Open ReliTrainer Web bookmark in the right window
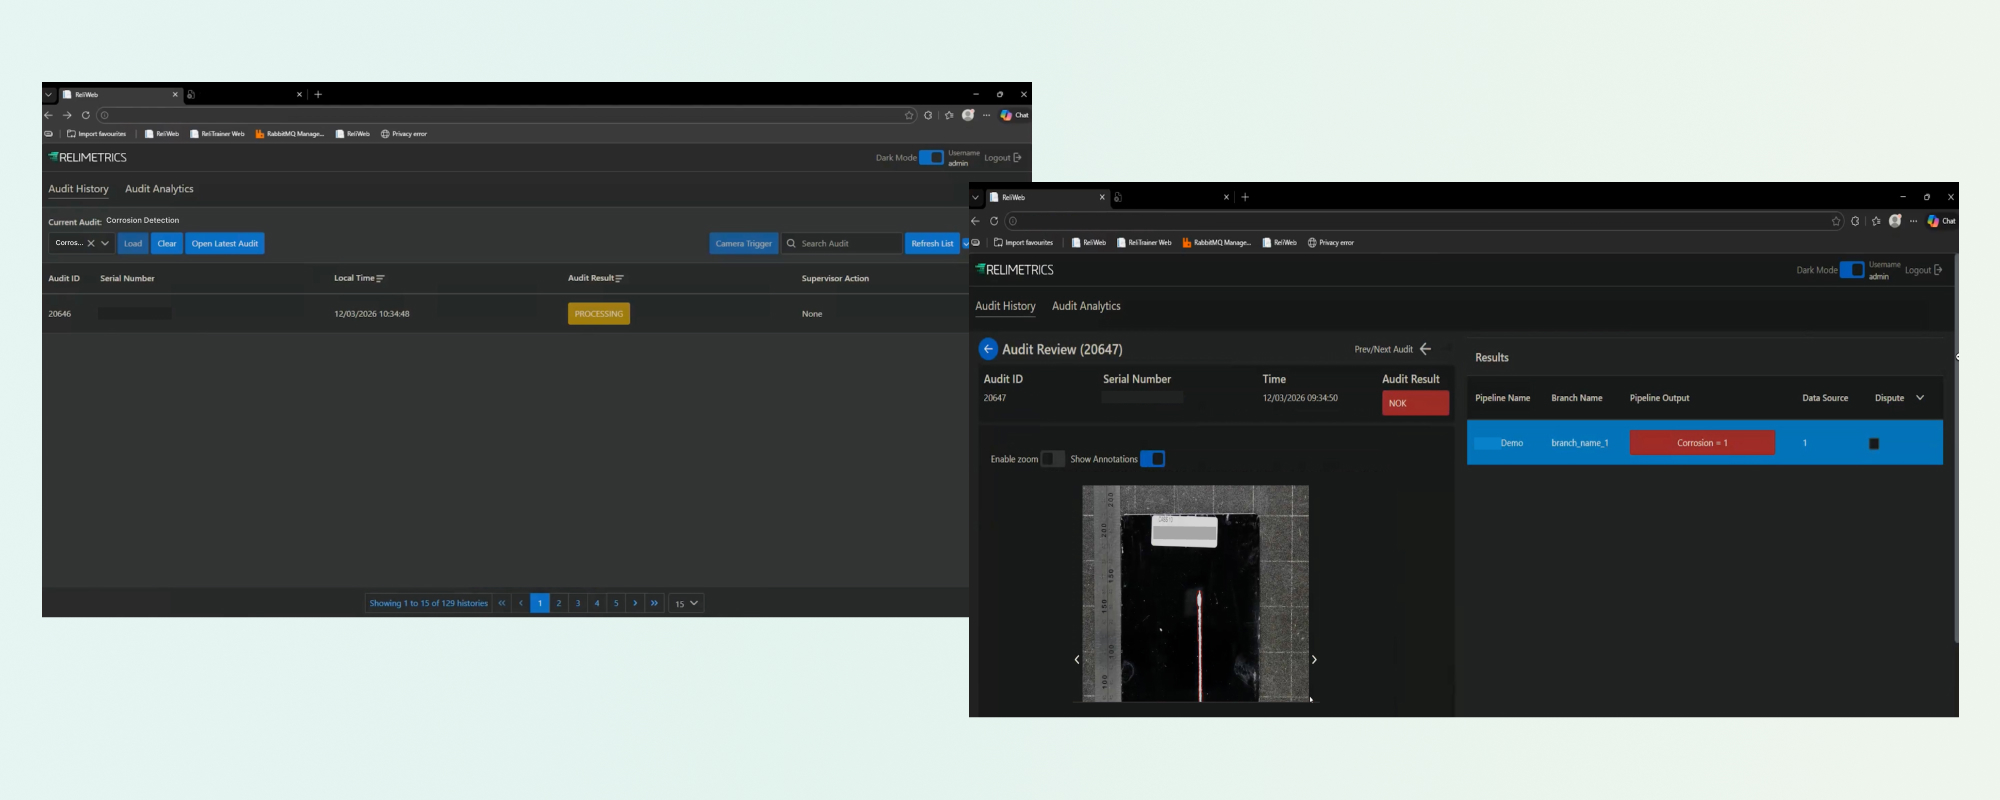Viewport: 2000px width, 800px height. tap(1144, 242)
